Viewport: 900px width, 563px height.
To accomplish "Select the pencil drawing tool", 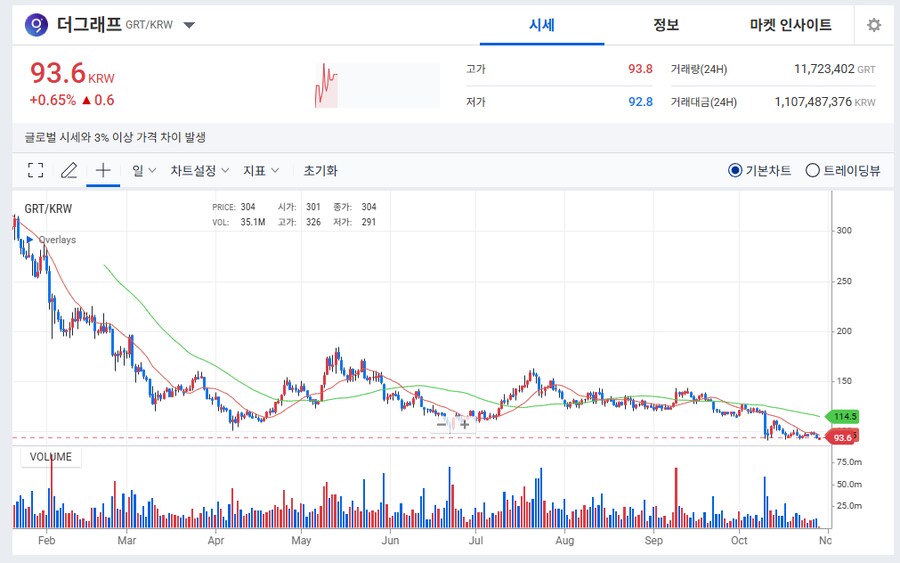I will [x=69, y=170].
